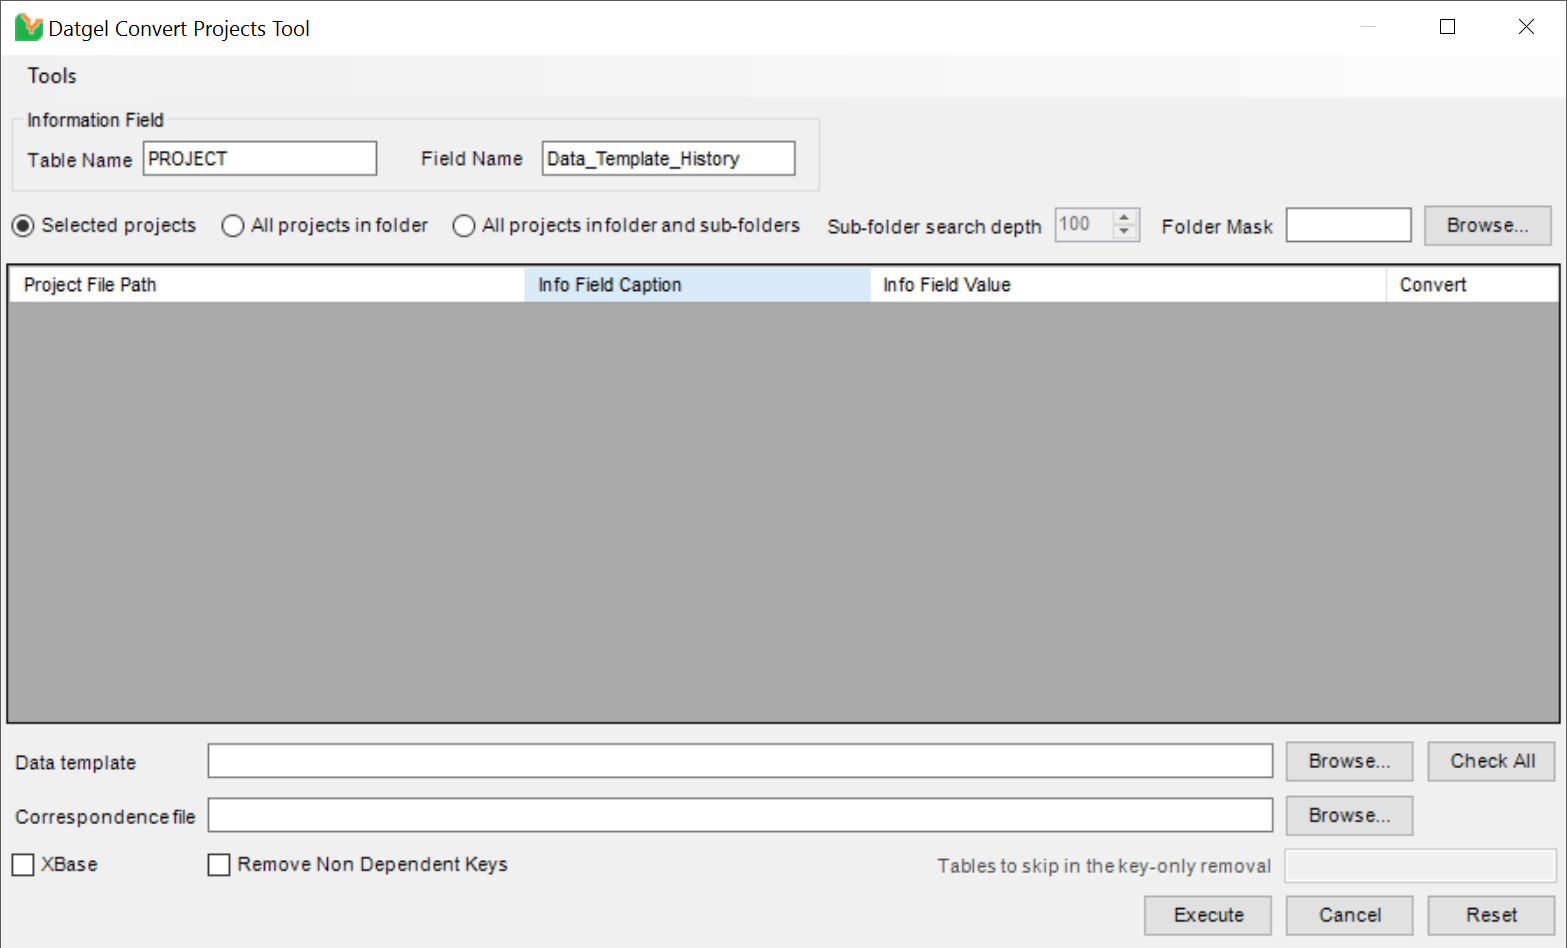Enable the XBase checkbox
The image size is (1567, 948).
(23, 865)
